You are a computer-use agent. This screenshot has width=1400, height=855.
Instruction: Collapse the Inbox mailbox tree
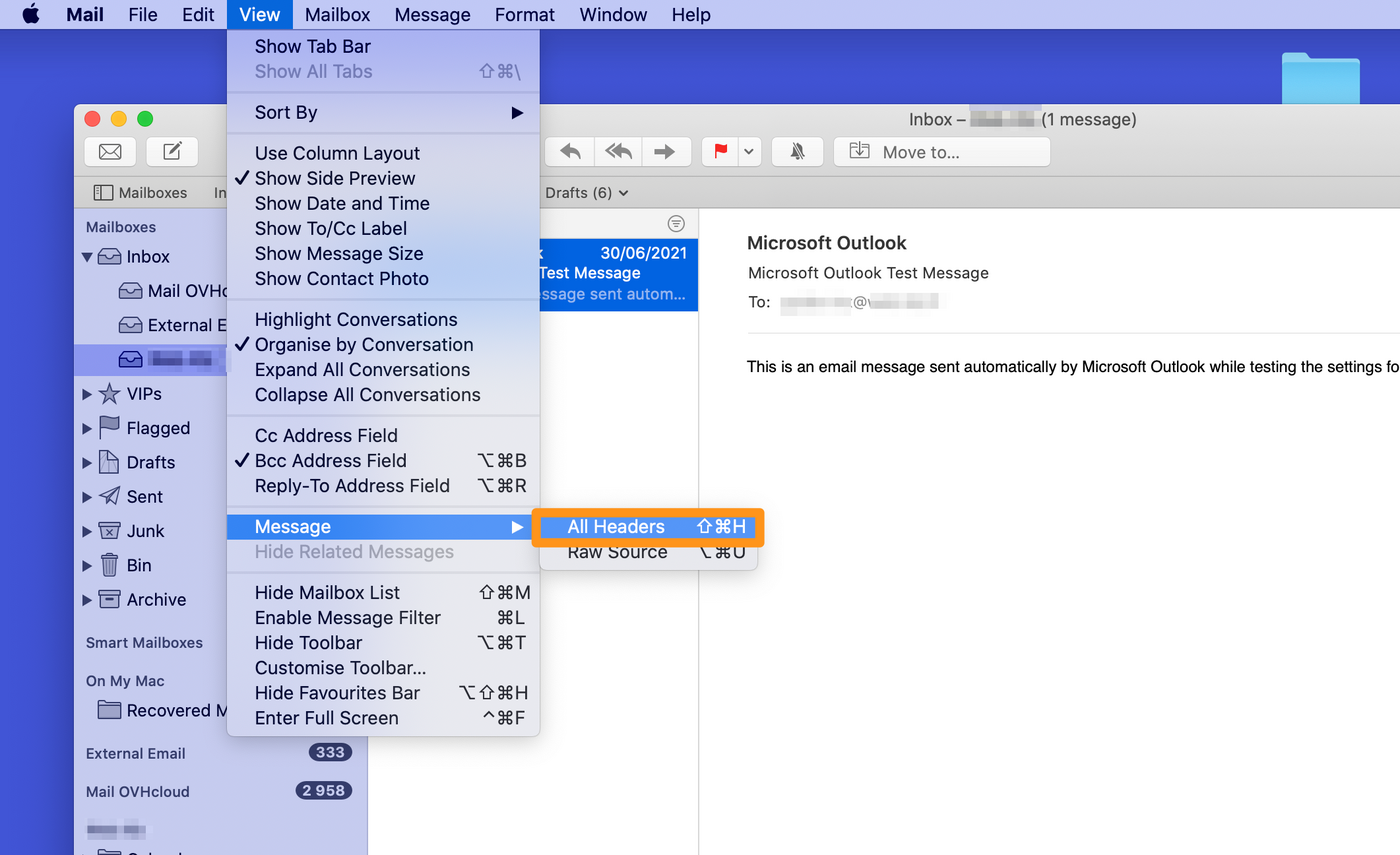point(87,256)
